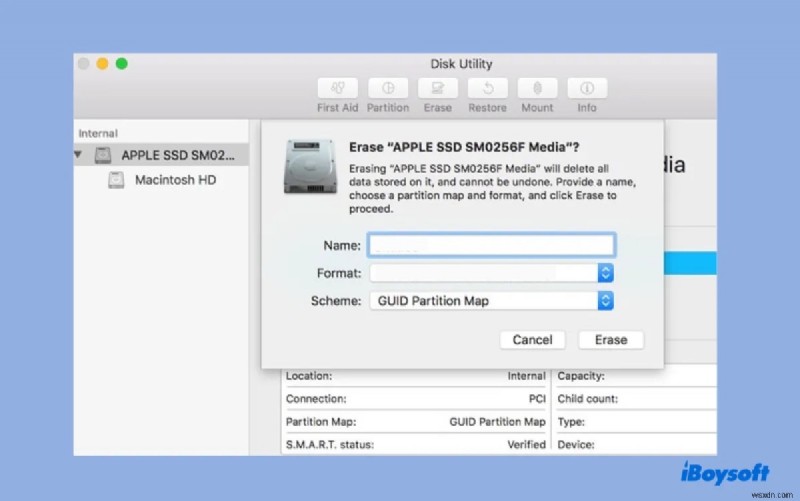800x501 pixels.
Task: Click the Restore toolbar icon
Action: (x=488, y=88)
